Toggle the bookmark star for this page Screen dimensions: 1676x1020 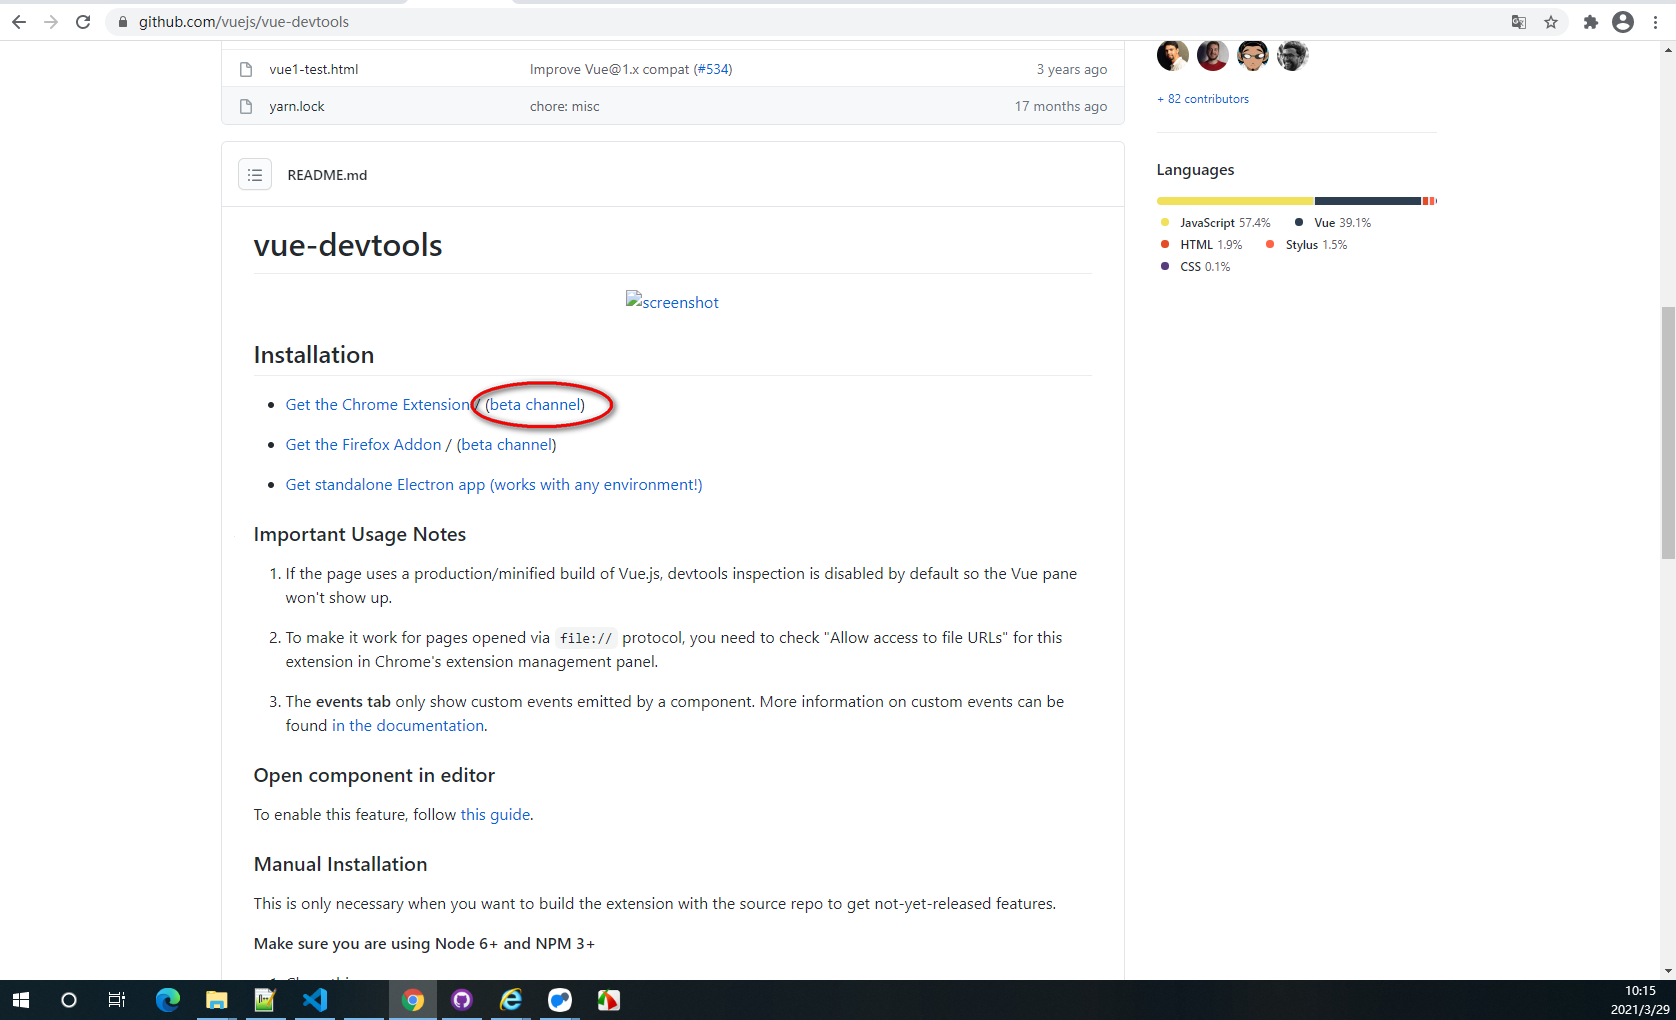click(x=1551, y=21)
